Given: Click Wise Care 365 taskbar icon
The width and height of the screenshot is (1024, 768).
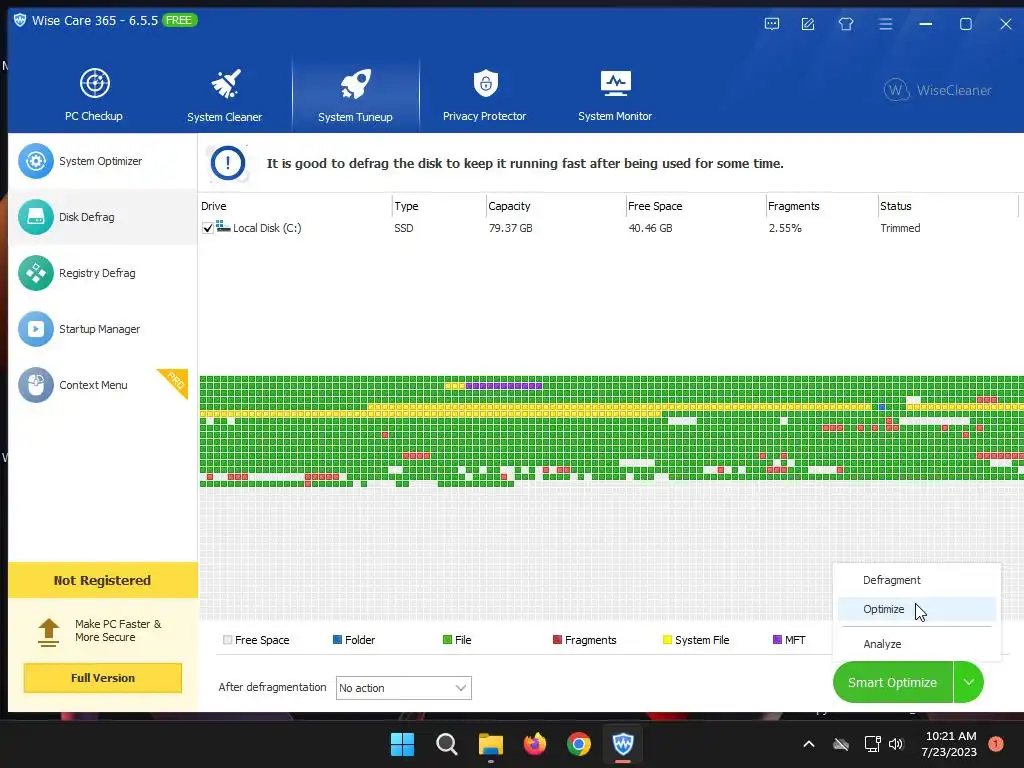Looking at the screenshot, I should (x=623, y=744).
